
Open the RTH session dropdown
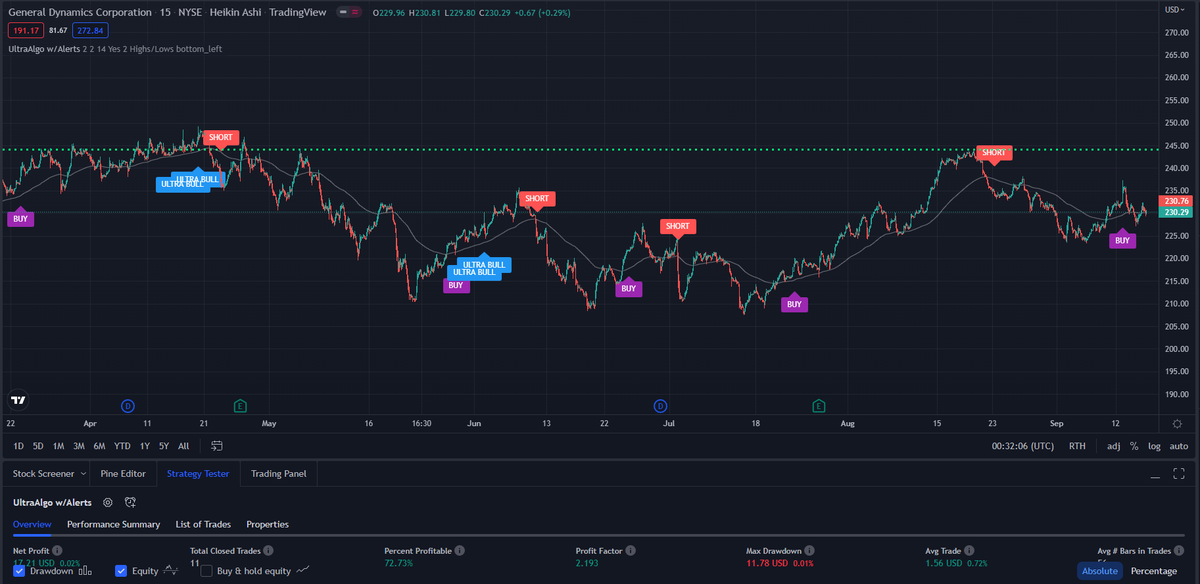pos(1077,446)
